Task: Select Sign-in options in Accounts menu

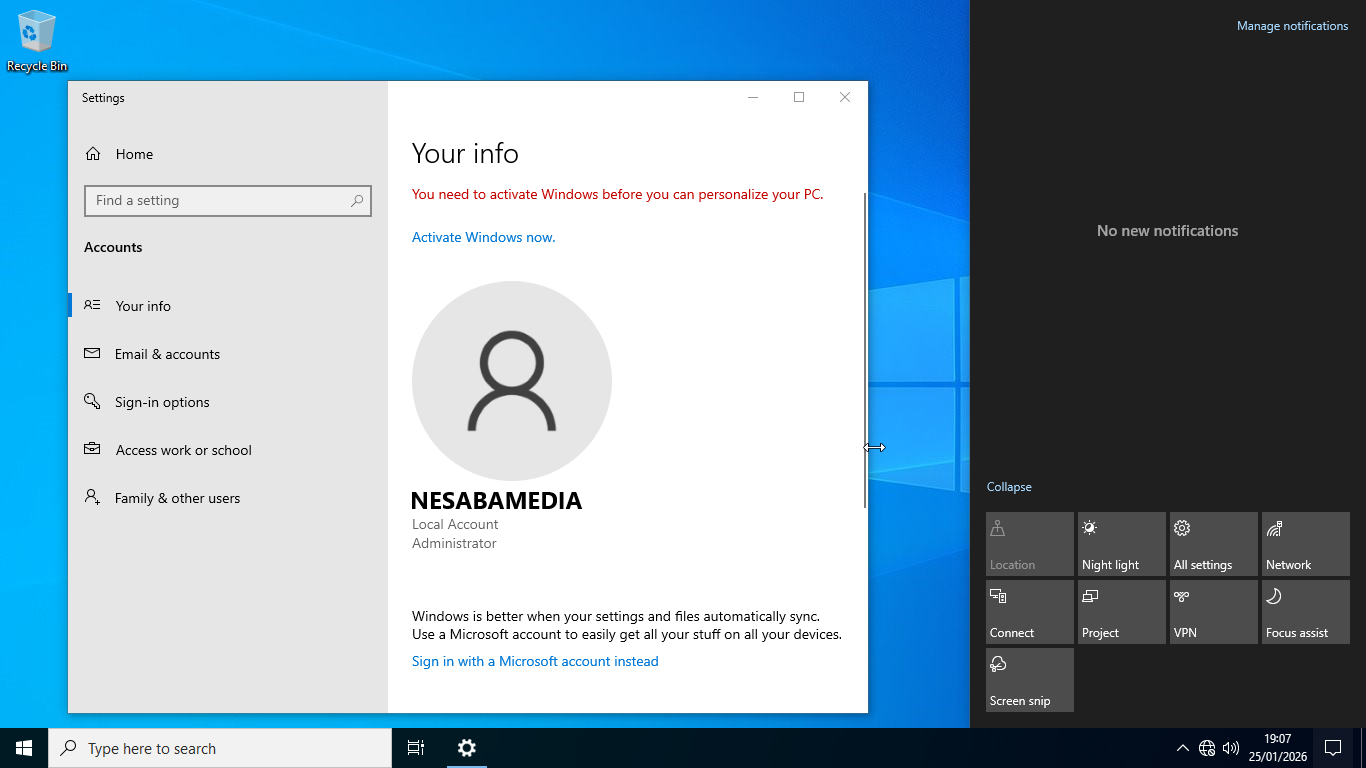Action: (162, 402)
